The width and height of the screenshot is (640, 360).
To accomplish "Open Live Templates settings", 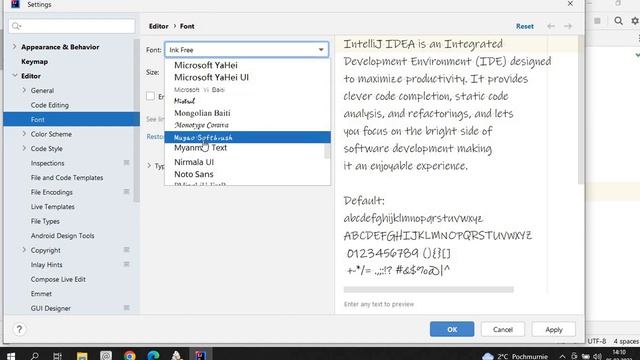I will [x=52, y=207].
